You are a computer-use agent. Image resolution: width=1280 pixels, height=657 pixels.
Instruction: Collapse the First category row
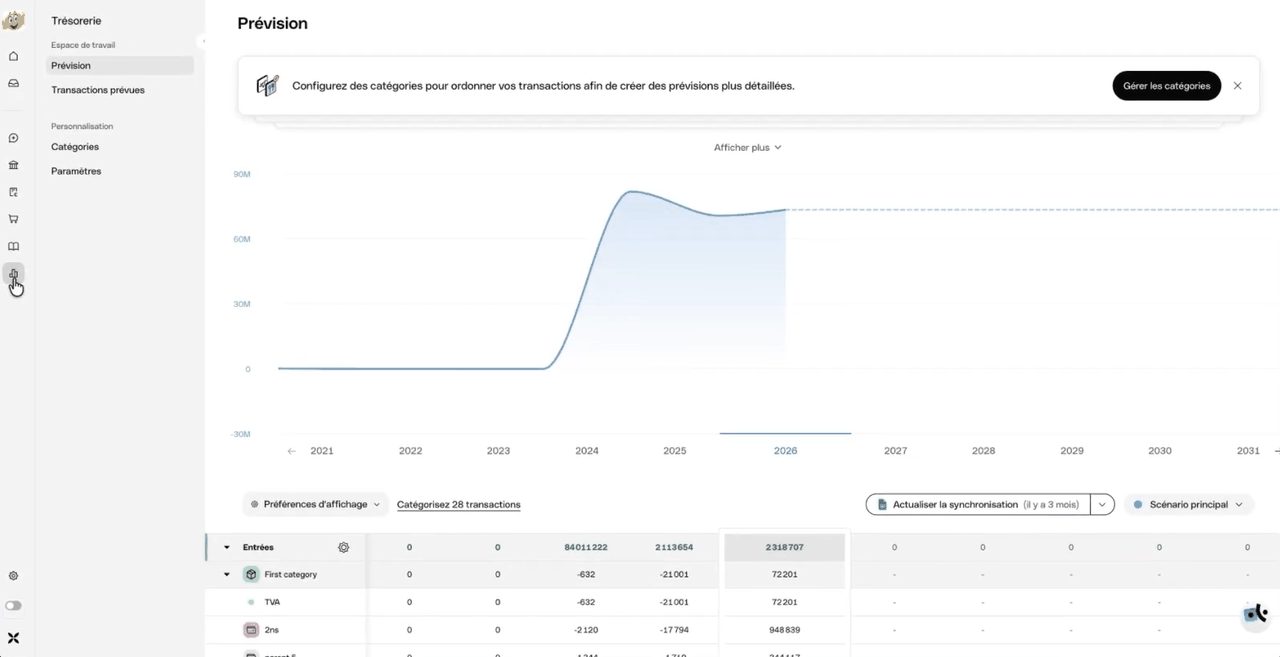click(x=227, y=575)
